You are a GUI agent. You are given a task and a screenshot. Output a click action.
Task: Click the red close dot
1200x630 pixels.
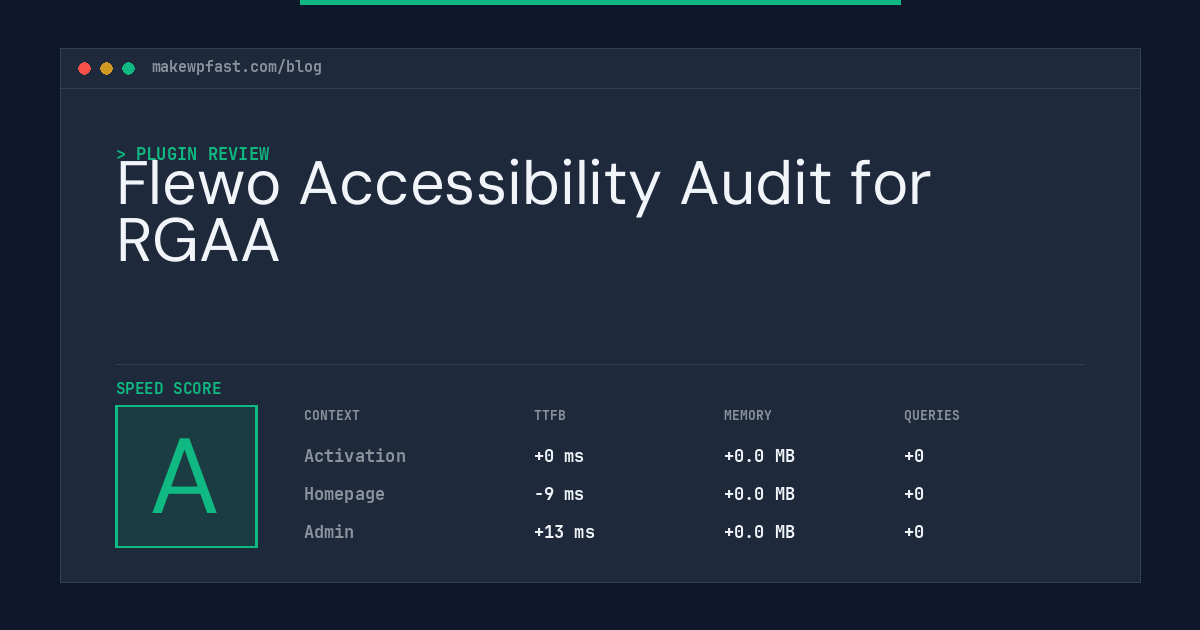84,68
